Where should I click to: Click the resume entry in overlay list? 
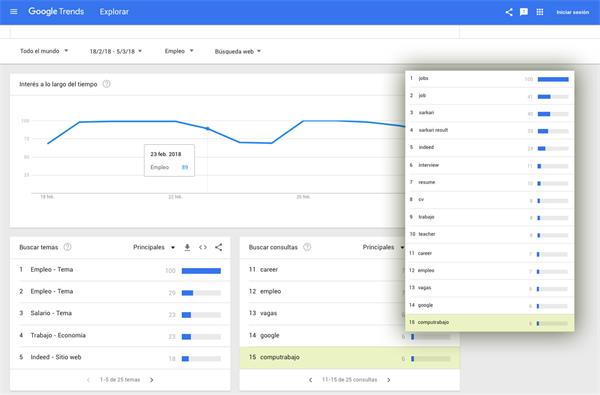pyautogui.click(x=489, y=183)
